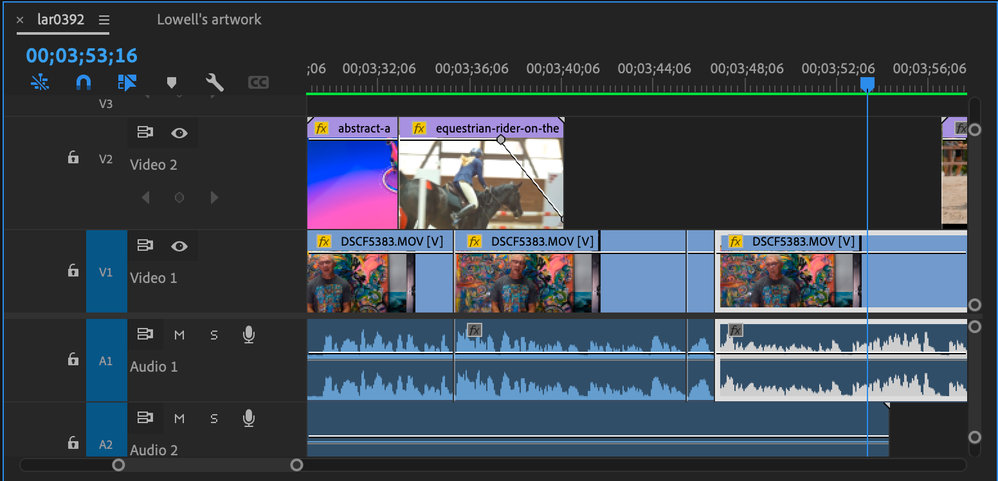Click vertical video tracks zoom handle top
This screenshot has height=481, width=998.
tap(974, 130)
